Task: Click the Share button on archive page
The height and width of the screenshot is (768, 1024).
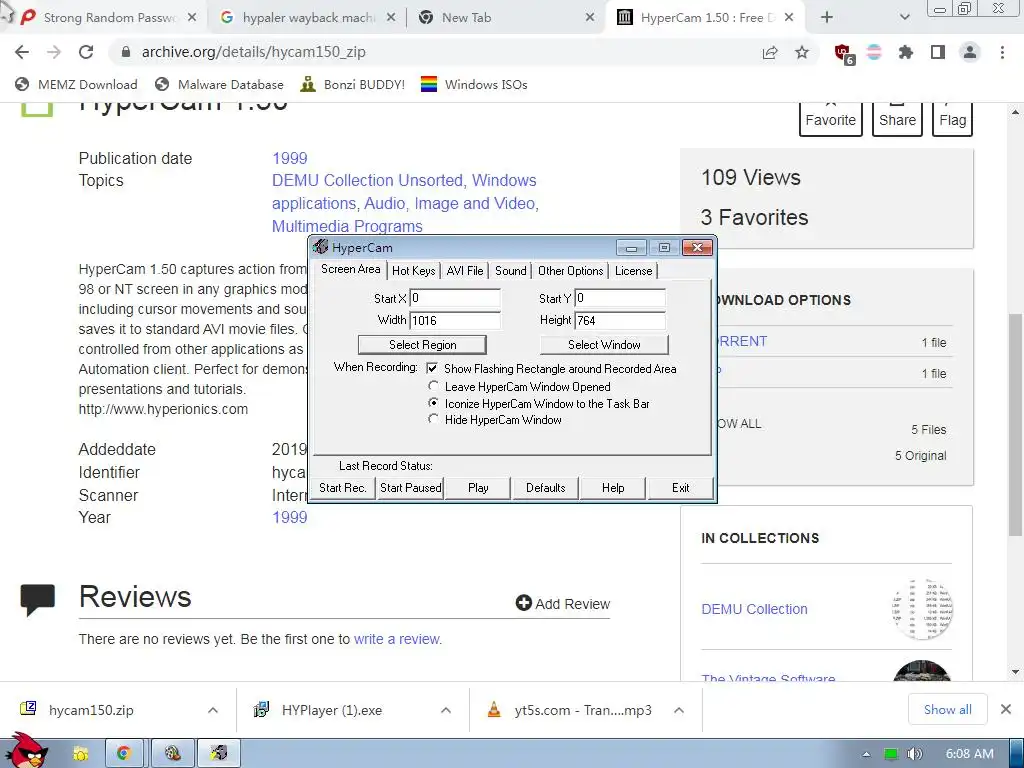Action: coord(897,119)
